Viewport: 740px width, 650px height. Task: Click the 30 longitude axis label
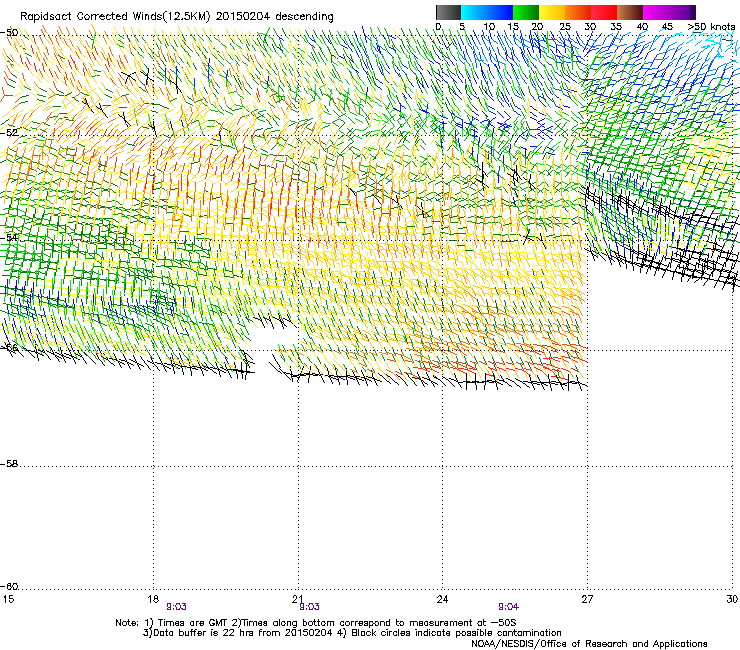click(x=732, y=599)
